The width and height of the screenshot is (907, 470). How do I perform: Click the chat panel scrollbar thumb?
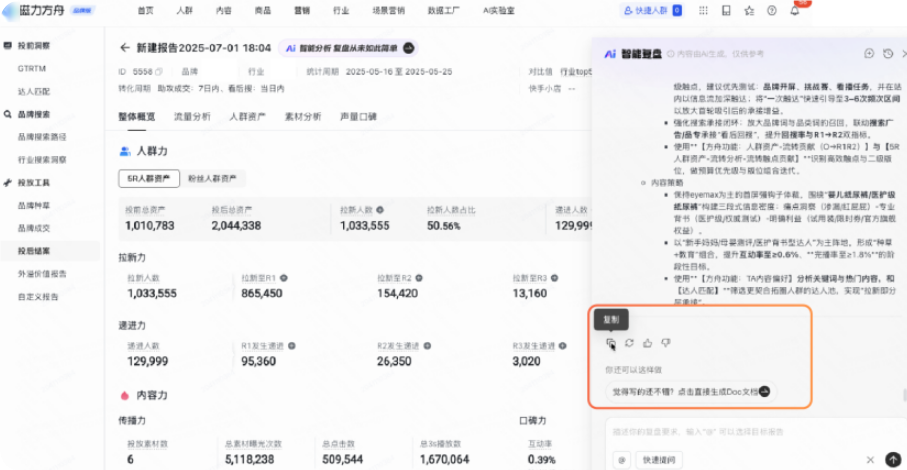point(904,395)
